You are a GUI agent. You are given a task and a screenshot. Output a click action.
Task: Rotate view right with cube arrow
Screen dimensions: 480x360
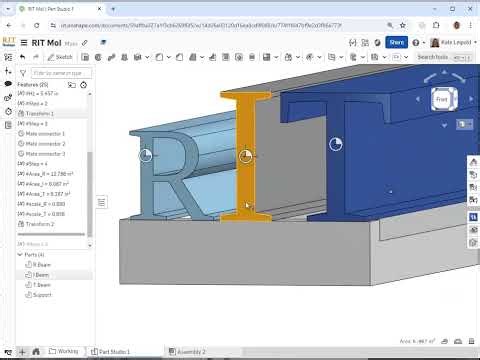point(471,99)
